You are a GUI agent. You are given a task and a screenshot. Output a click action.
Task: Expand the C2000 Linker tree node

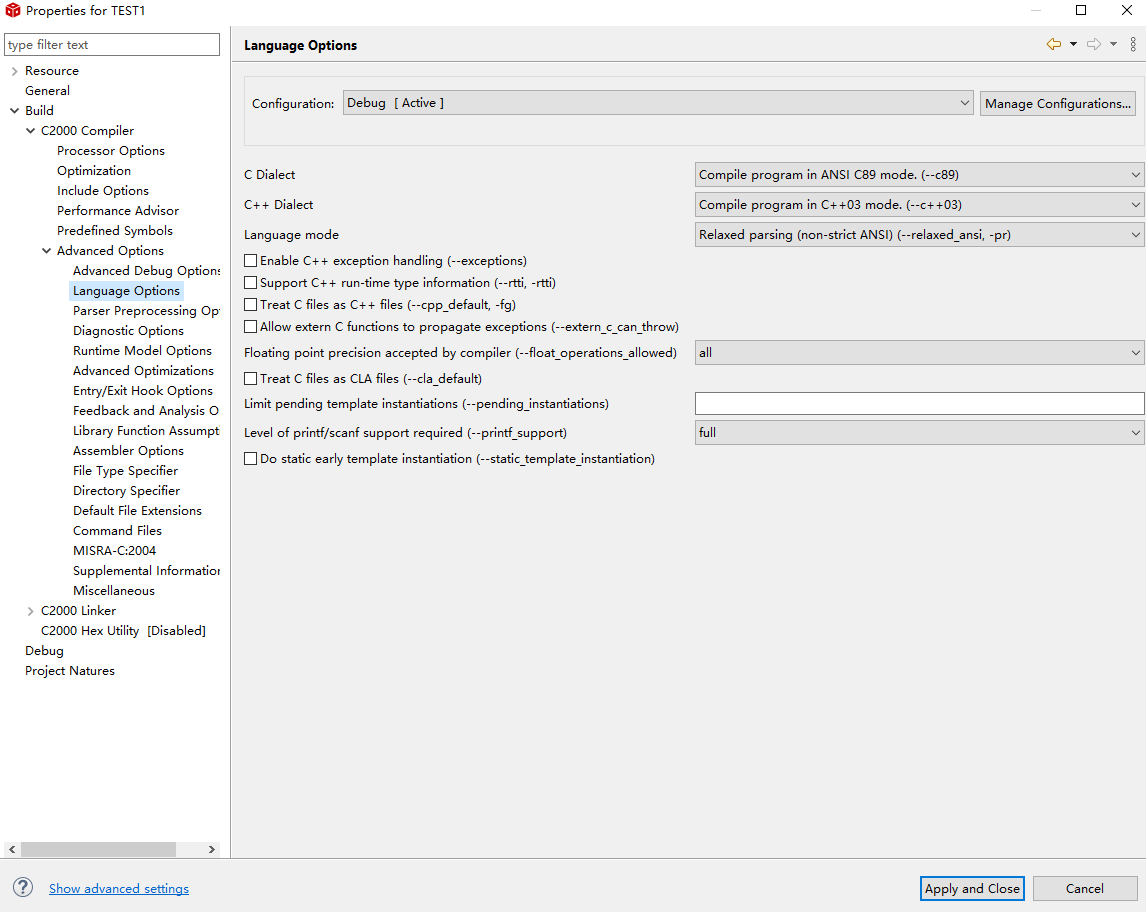tap(30, 611)
